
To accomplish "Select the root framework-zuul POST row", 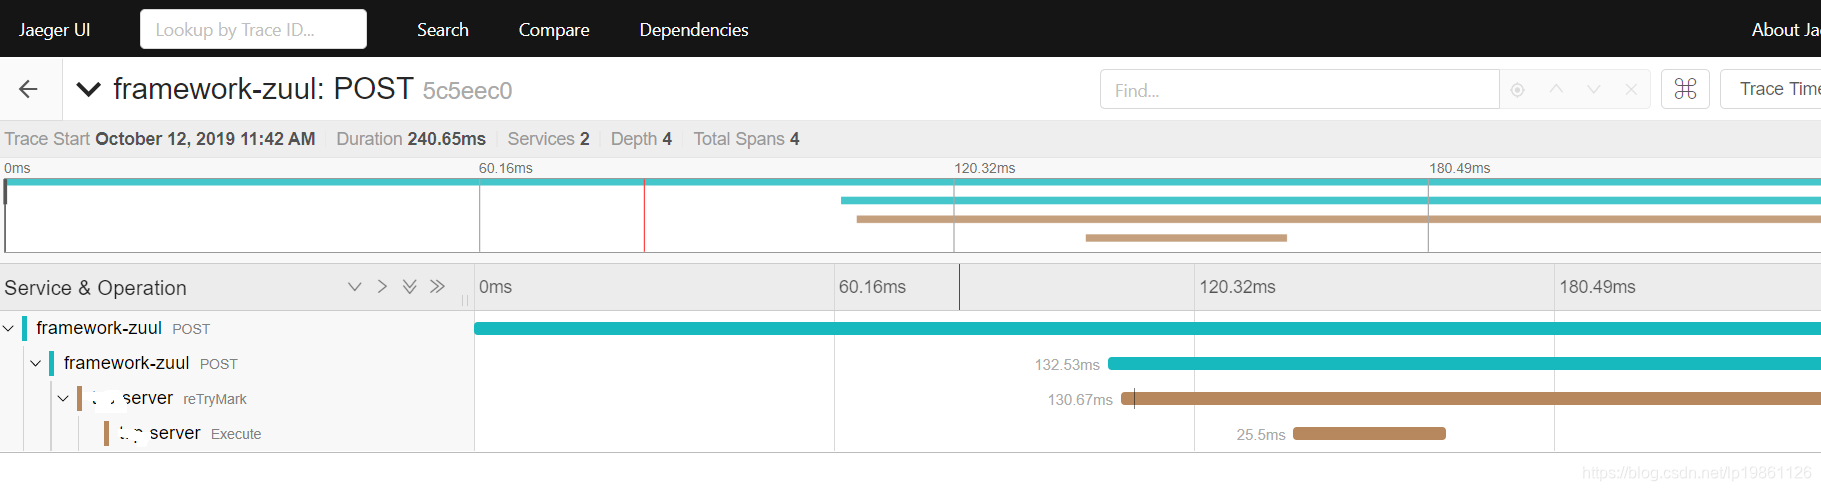I will [237, 328].
